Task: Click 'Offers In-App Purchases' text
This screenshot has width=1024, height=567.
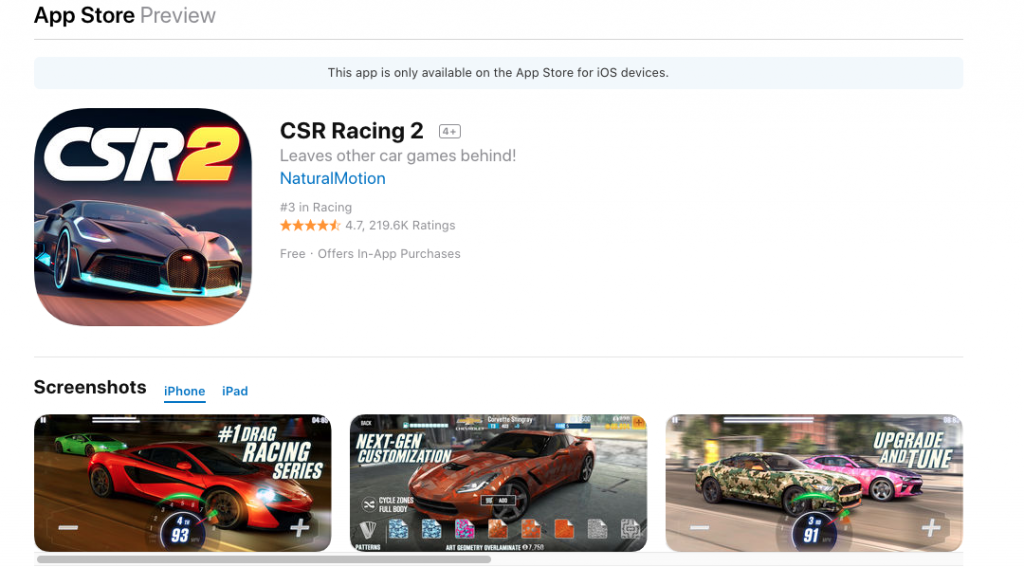Action: [389, 253]
